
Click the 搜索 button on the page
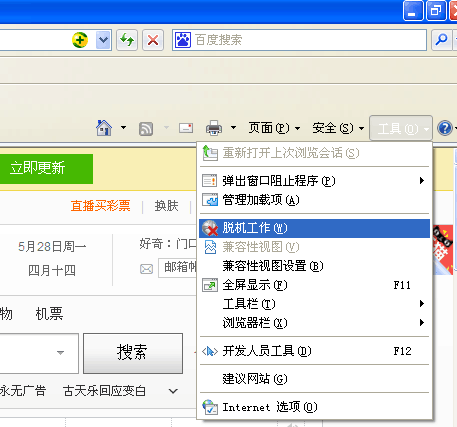click(x=133, y=353)
